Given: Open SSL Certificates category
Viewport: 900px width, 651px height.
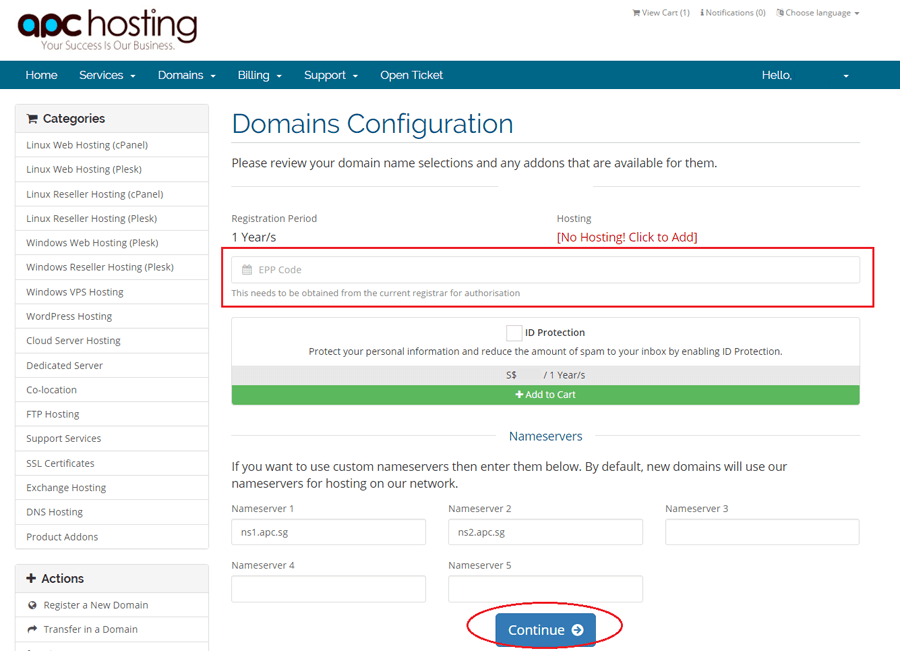Looking at the screenshot, I should click(x=112, y=463).
